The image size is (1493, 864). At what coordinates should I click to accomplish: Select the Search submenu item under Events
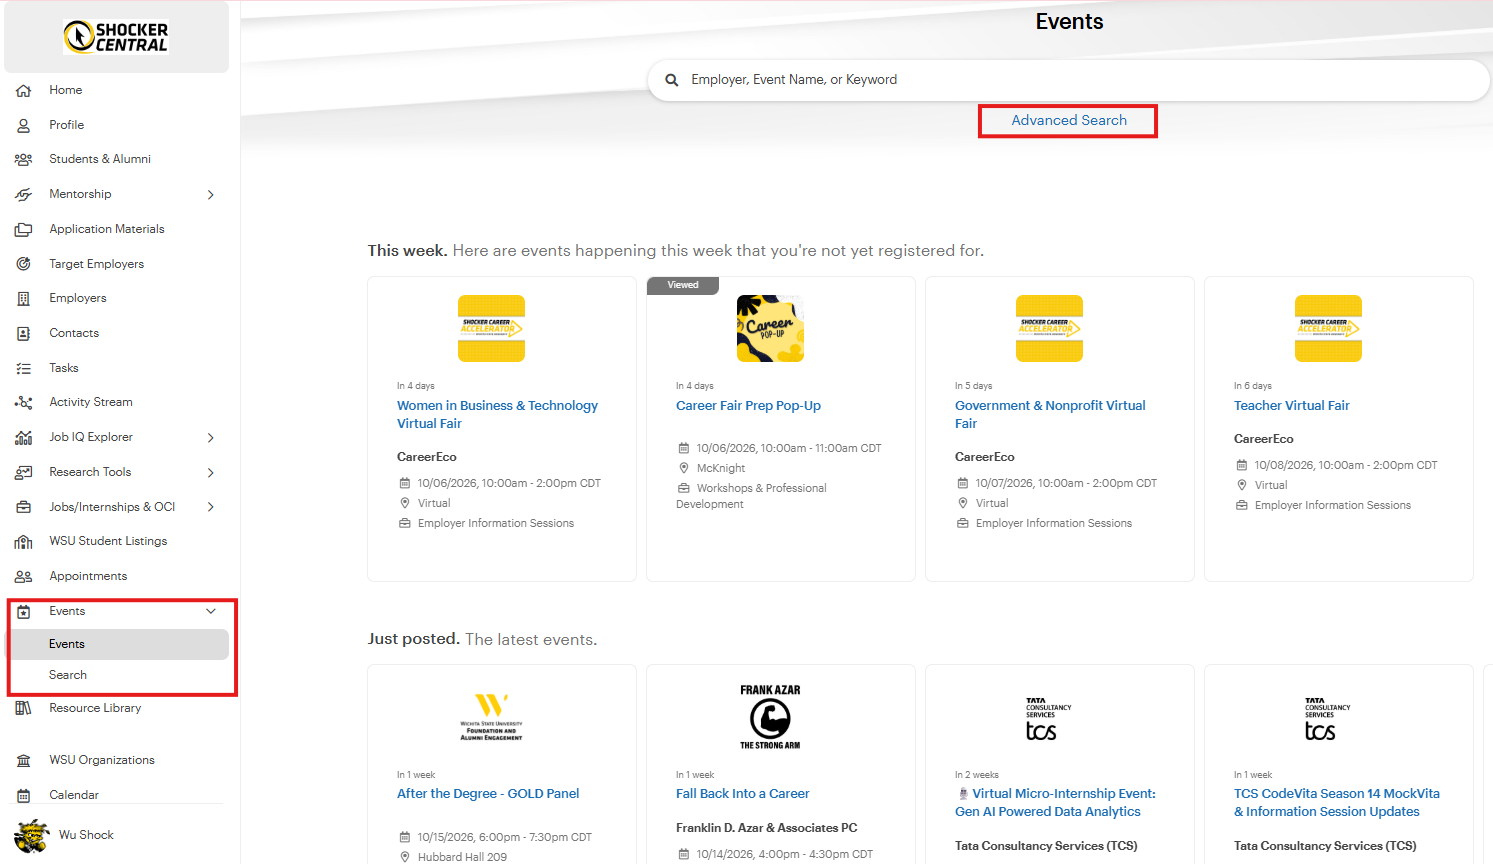coord(68,675)
